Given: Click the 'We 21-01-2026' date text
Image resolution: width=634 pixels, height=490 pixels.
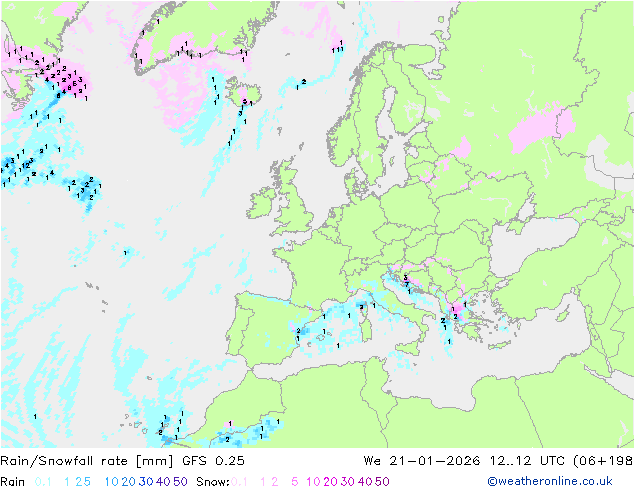Looking at the screenshot, I should coord(422,461).
